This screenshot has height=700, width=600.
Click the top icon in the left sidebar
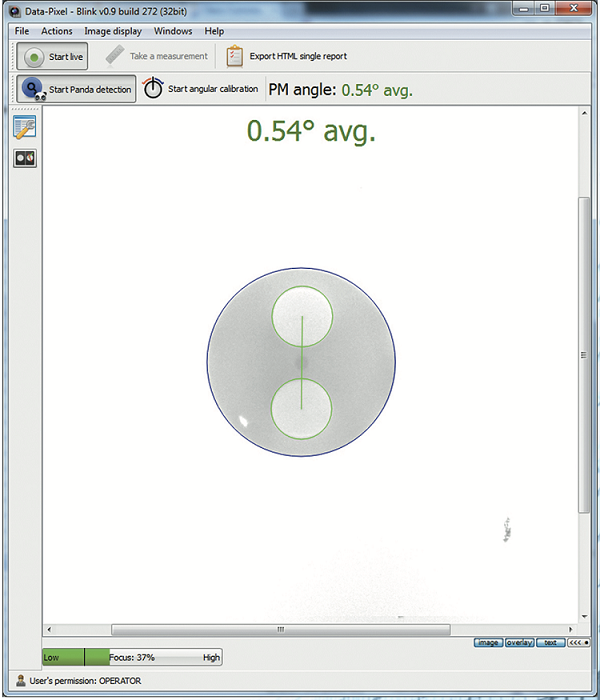24,127
